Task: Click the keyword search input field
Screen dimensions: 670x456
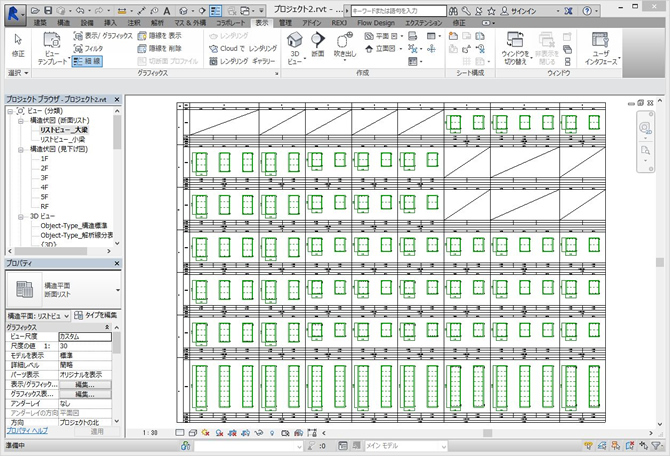Action: click(x=398, y=11)
